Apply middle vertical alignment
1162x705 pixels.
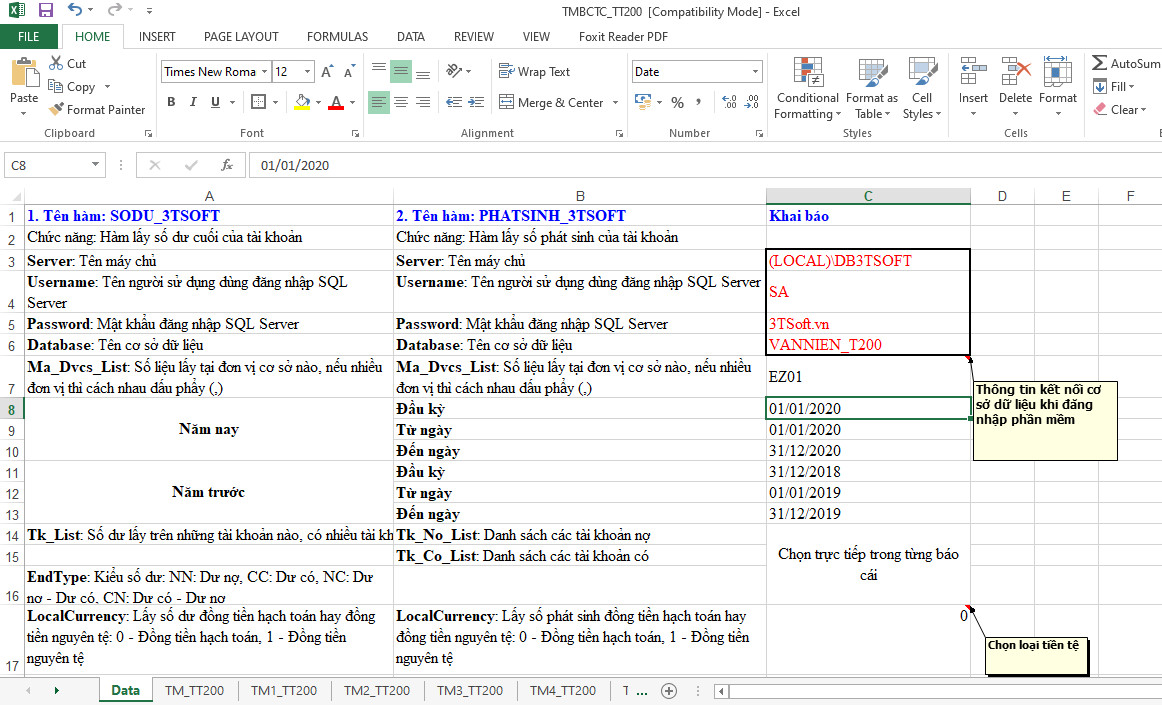coord(401,71)
